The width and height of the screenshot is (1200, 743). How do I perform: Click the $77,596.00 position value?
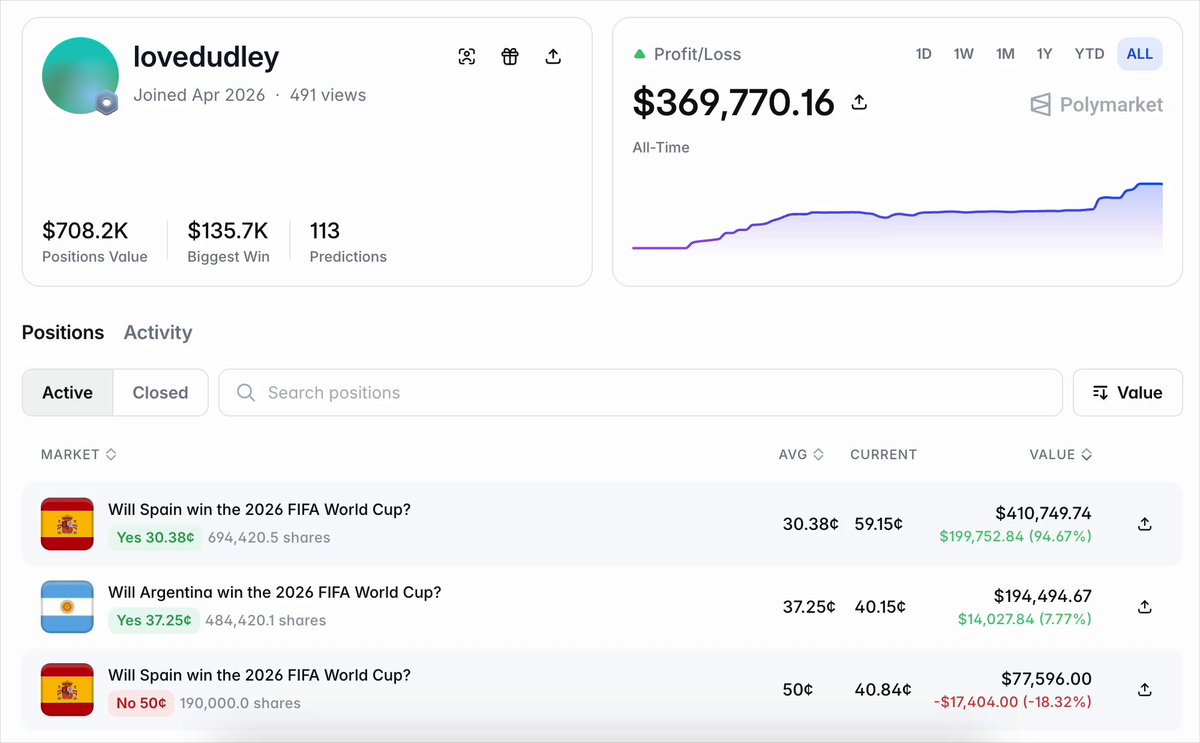click(1046, 679)
